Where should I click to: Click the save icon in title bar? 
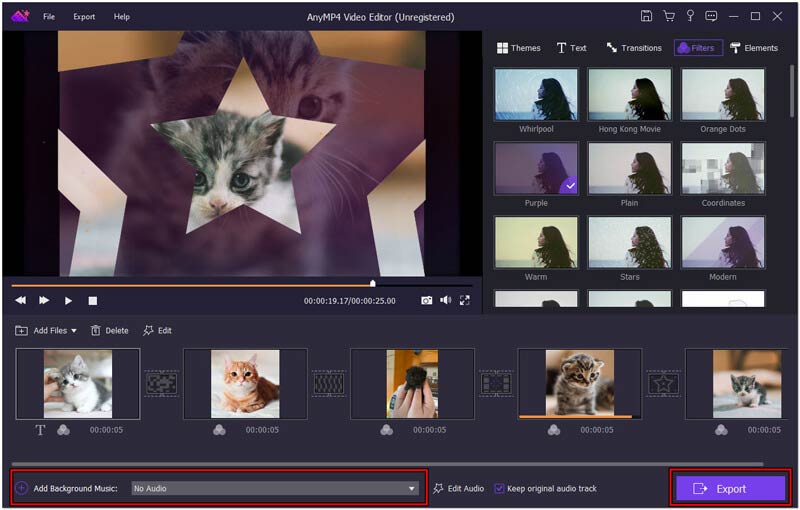point(646,16)
